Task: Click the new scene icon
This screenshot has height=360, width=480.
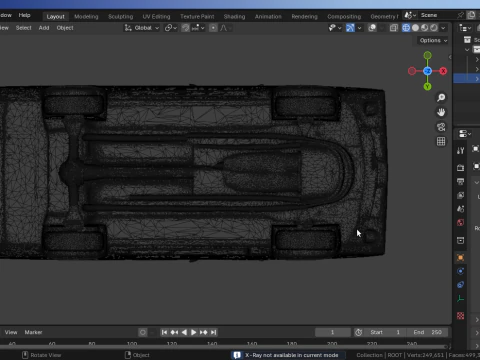Action: 471,15
